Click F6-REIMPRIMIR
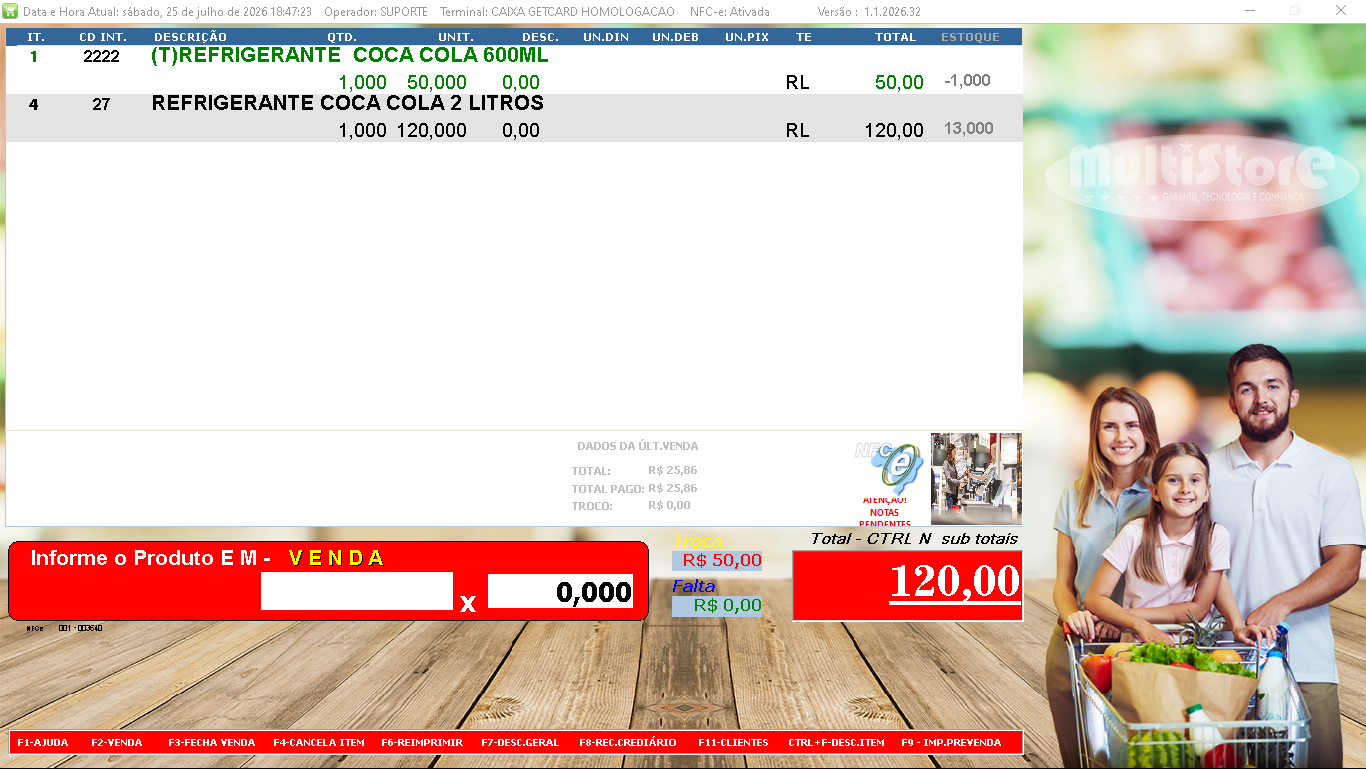Viewport: 1366px width, 769px height. point(422,743)
